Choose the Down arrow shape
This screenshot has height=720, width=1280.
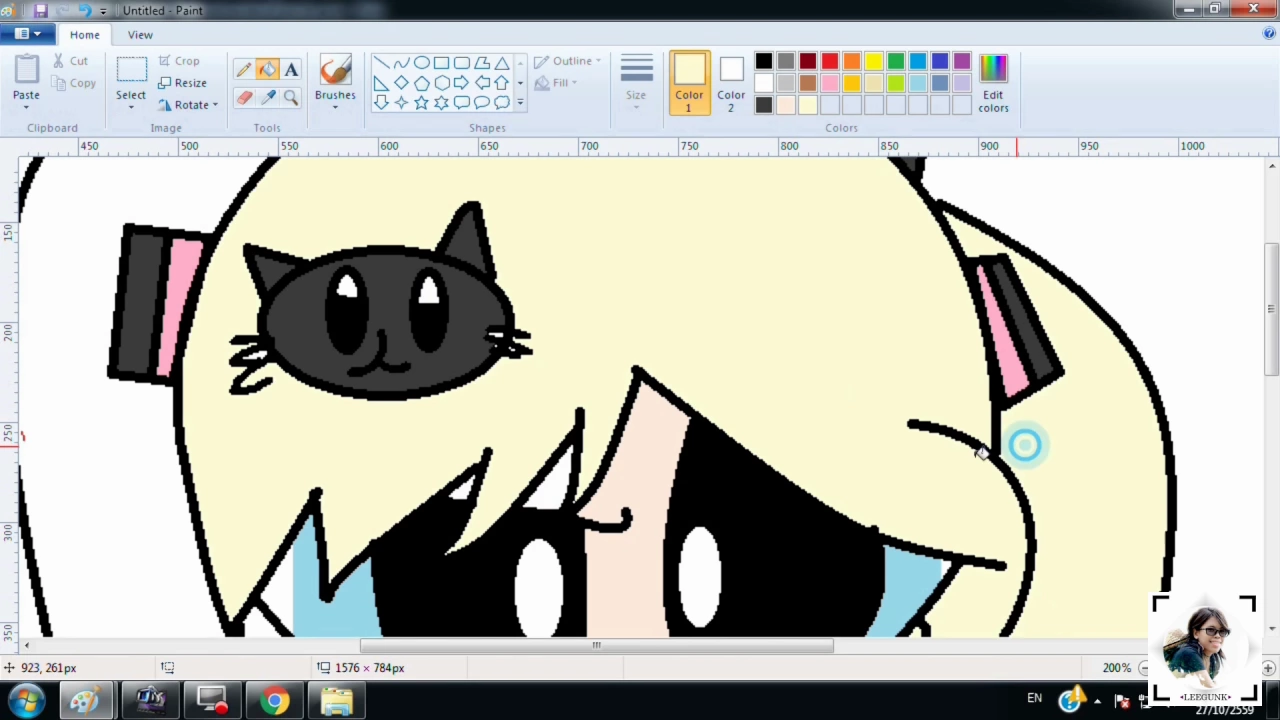click(381, 102)
